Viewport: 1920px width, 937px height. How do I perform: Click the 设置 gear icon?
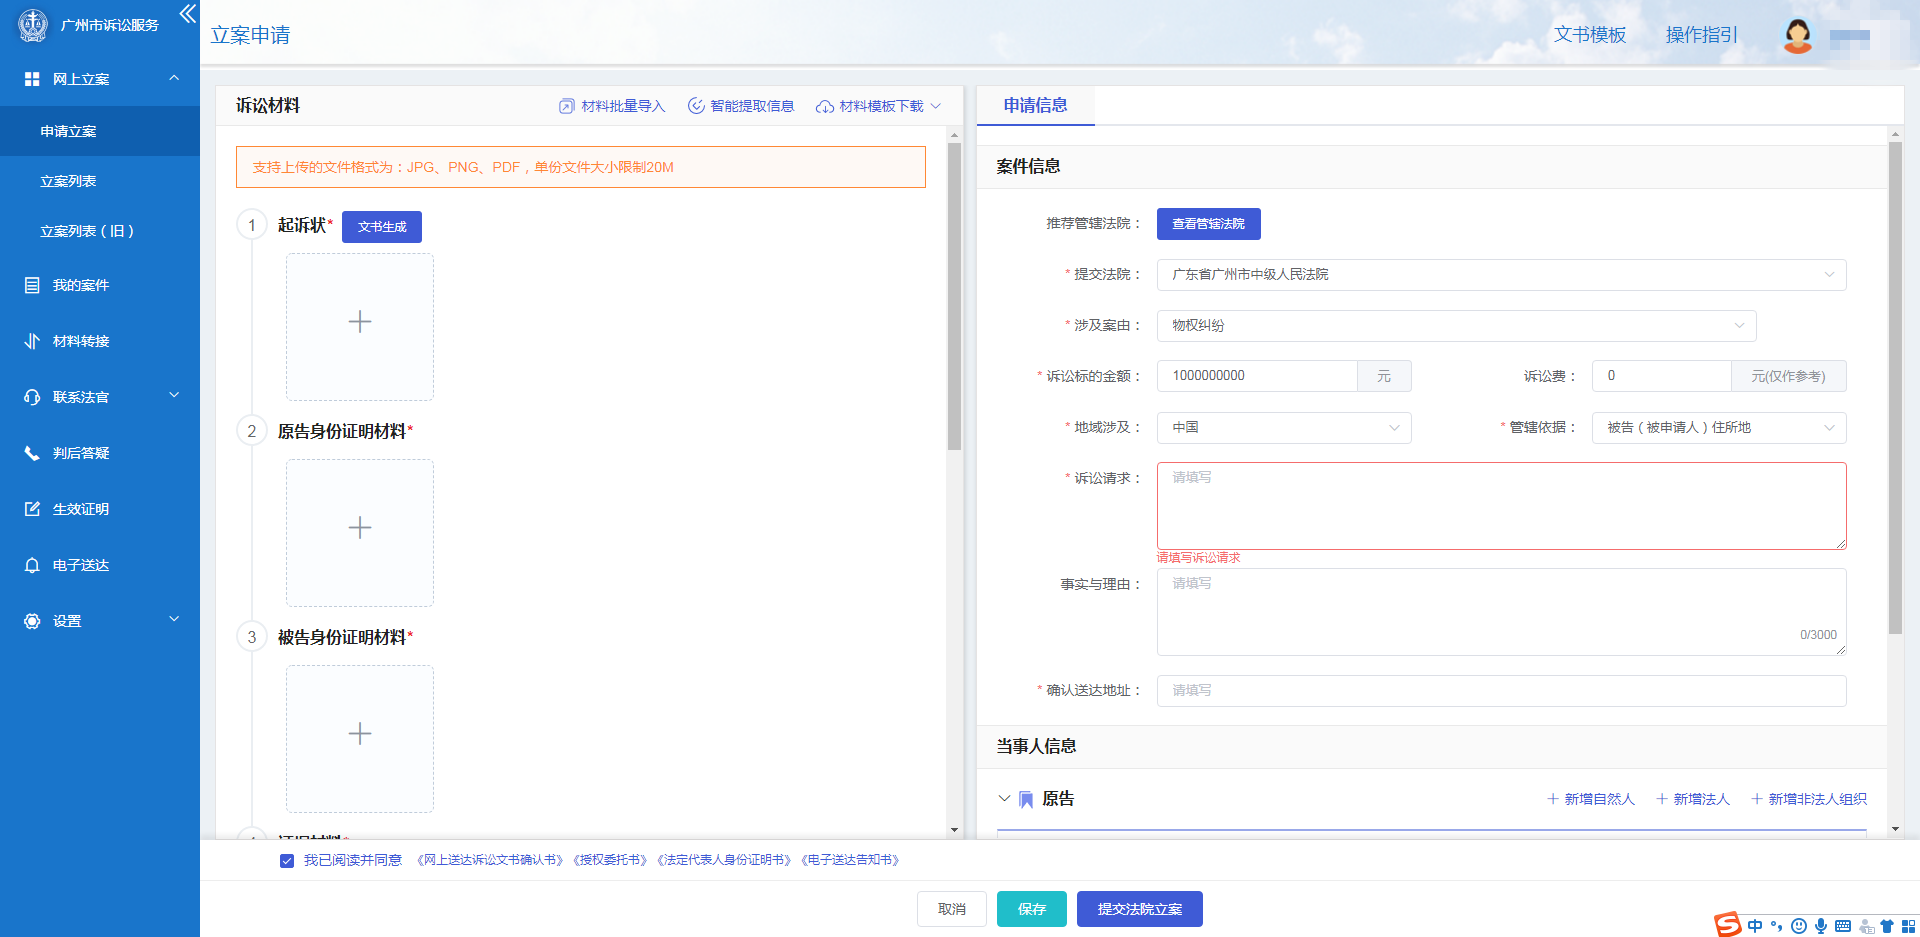coord(32,621)
